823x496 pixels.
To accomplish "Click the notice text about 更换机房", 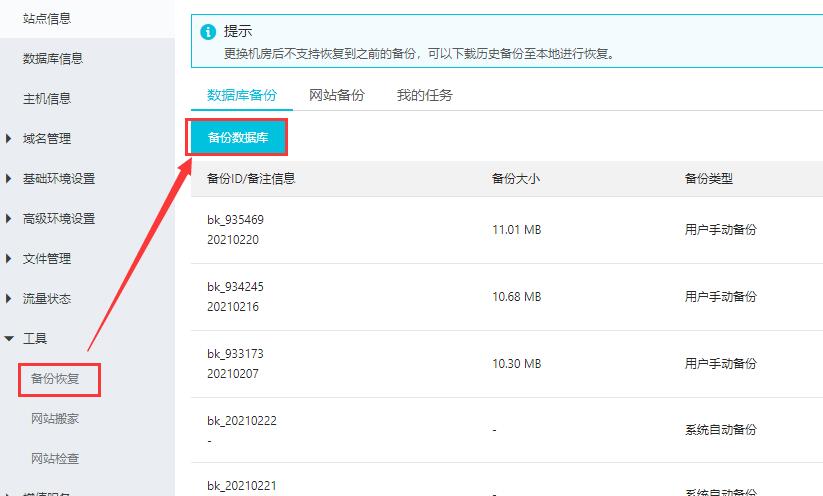I will coord(419,54).
